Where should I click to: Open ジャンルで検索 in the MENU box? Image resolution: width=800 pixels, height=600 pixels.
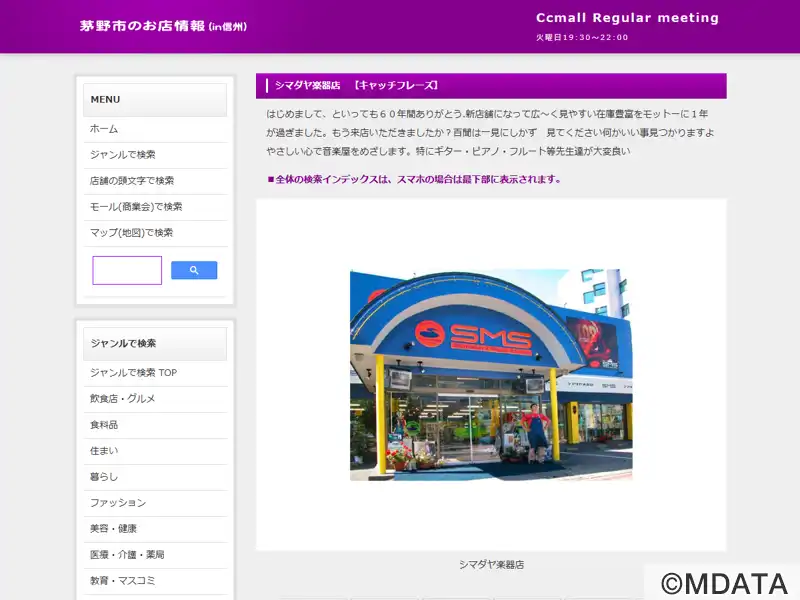coord(155,155)
